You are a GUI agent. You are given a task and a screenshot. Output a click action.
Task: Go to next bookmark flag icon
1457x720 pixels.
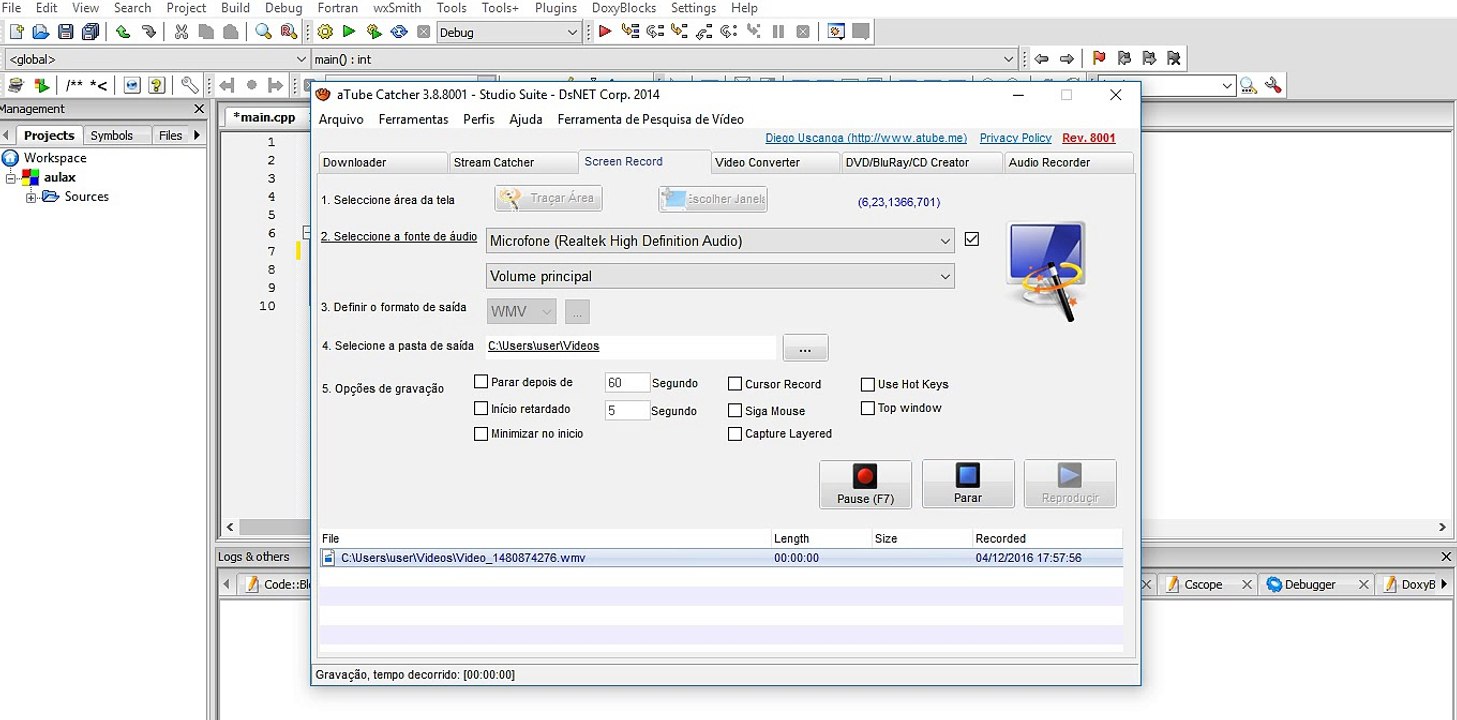click(x=1149, y=59)
